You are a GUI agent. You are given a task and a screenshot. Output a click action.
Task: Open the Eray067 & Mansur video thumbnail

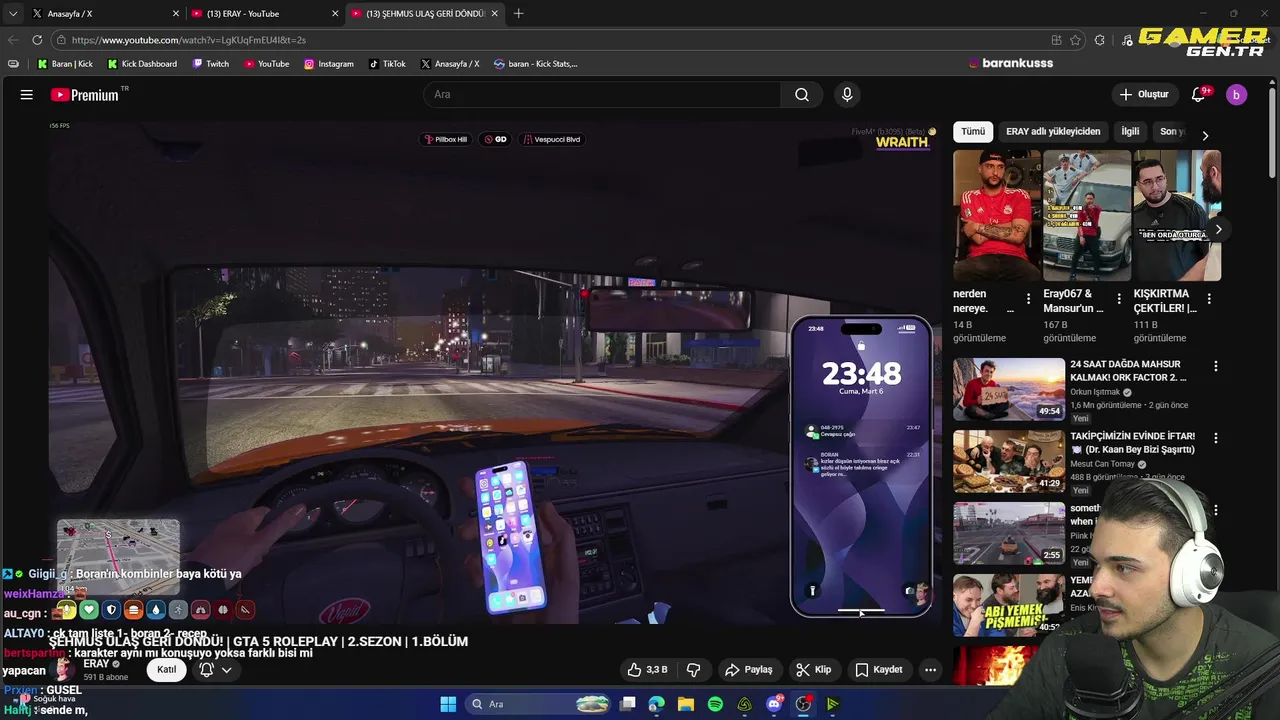click(1087, 215)
